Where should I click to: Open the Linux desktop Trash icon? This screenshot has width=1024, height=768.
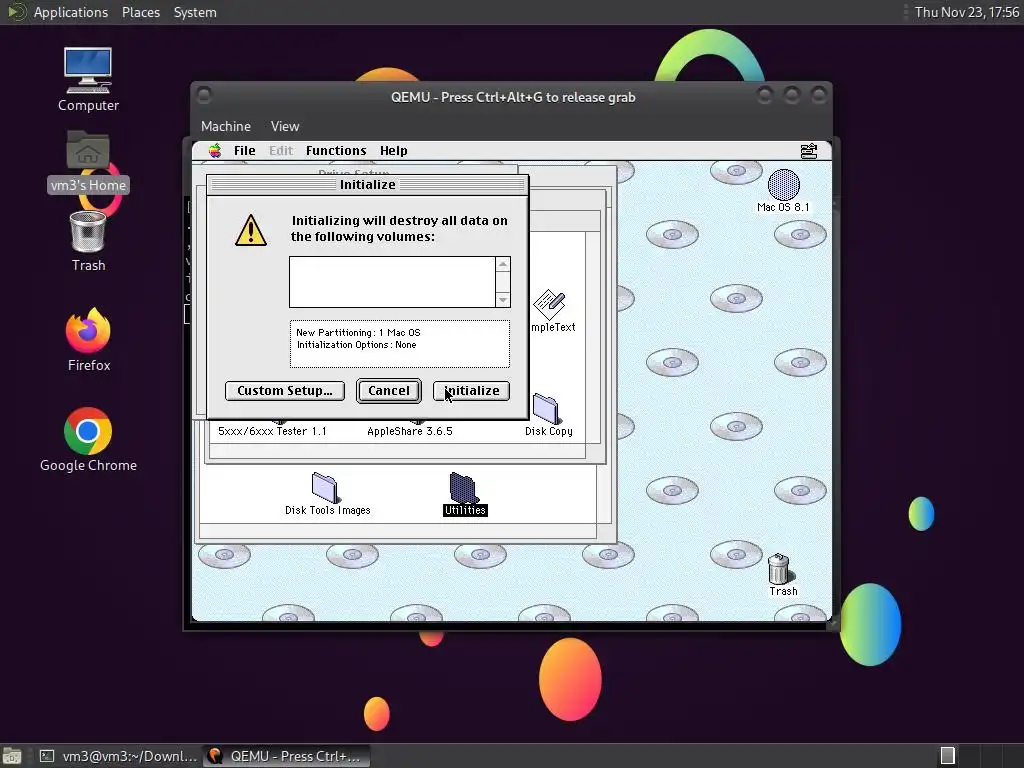88,232
